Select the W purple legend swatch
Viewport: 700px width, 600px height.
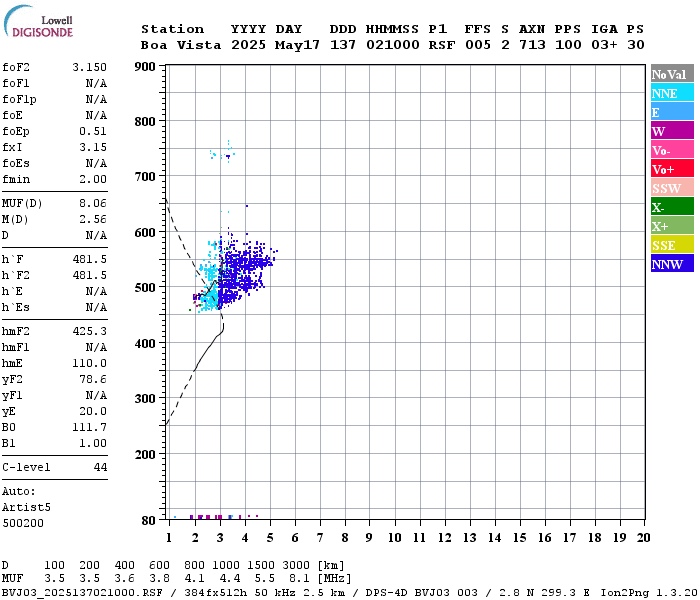tap(672, 131)
